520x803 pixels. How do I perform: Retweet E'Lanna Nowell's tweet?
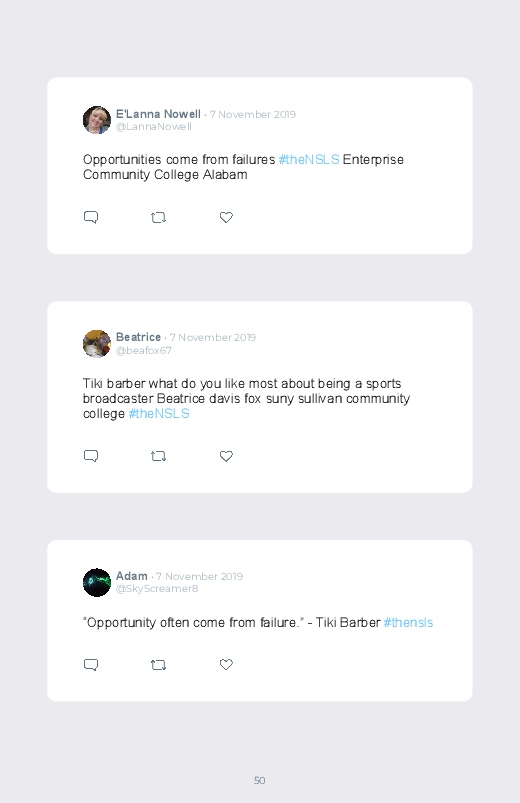(x=158, y=218)
